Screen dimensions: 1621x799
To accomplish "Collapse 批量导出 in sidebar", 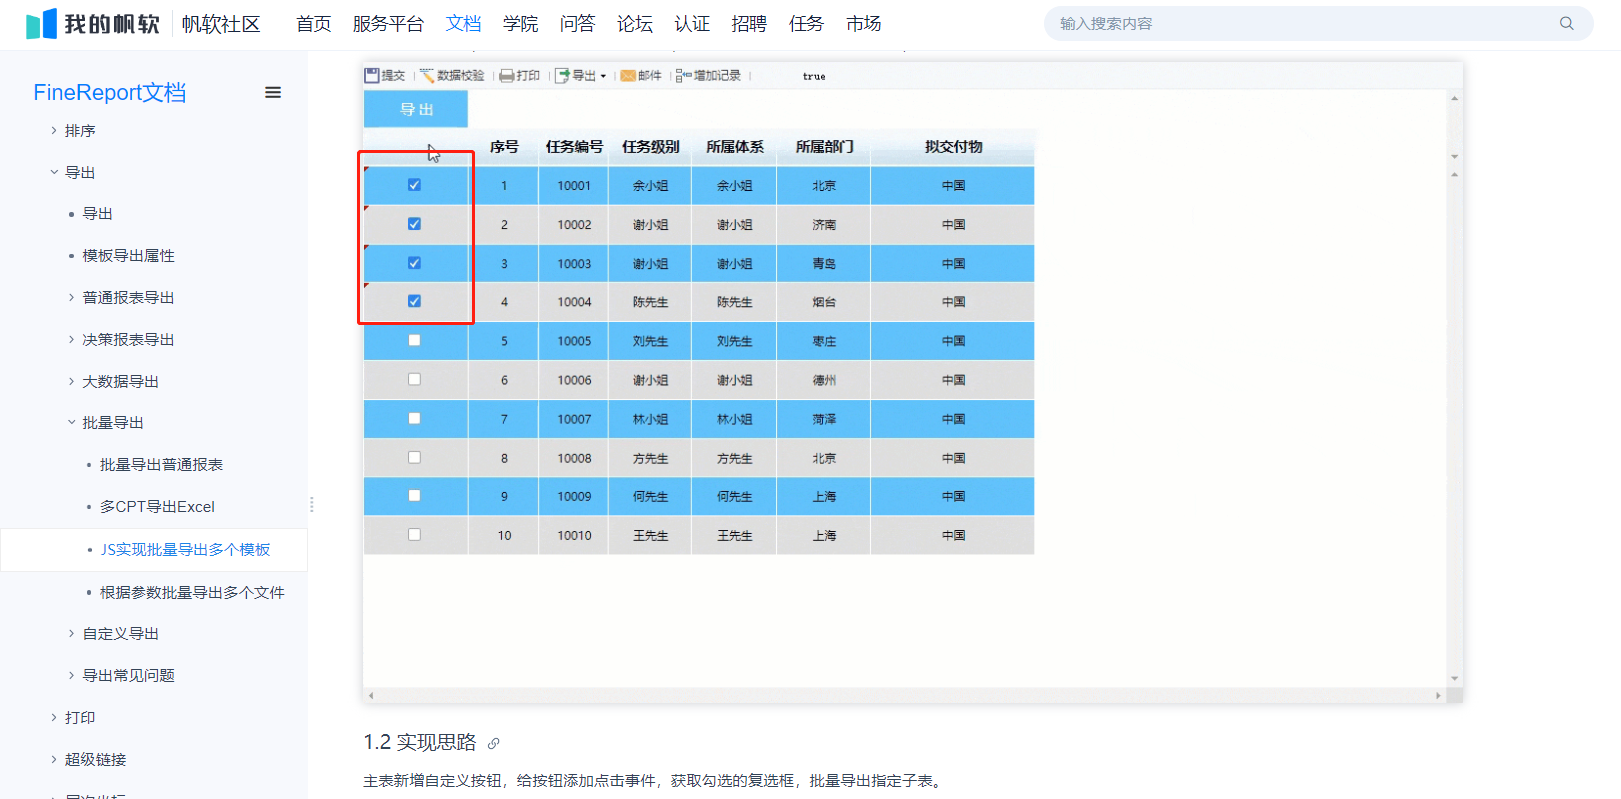I will pos(71,422).
